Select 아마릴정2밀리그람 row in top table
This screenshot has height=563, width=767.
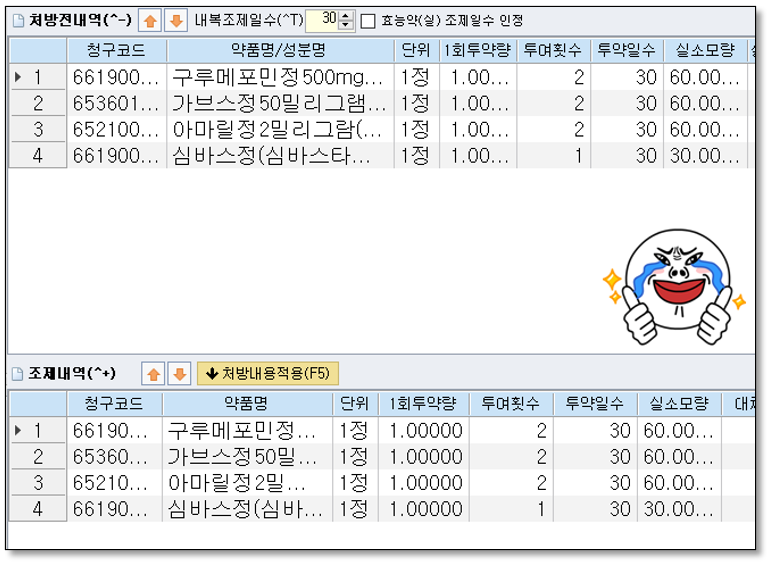click(x=280, y=128)
